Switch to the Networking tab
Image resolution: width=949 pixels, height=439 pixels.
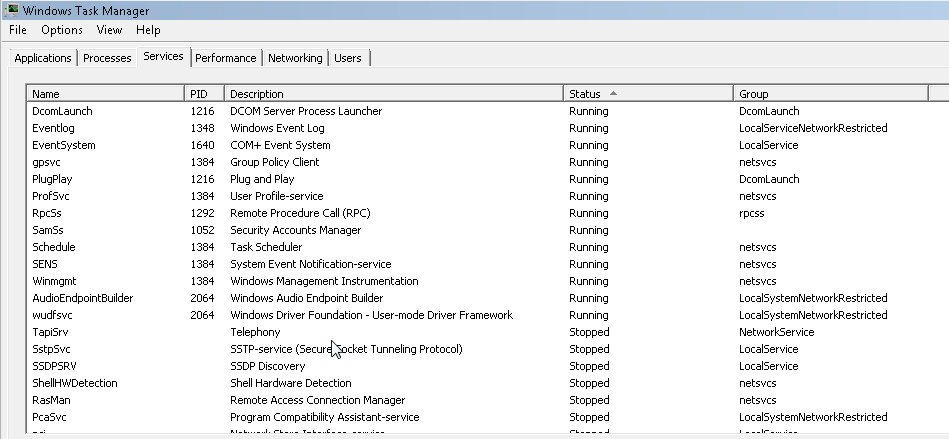pyautogui.click(x=295, y=58)
